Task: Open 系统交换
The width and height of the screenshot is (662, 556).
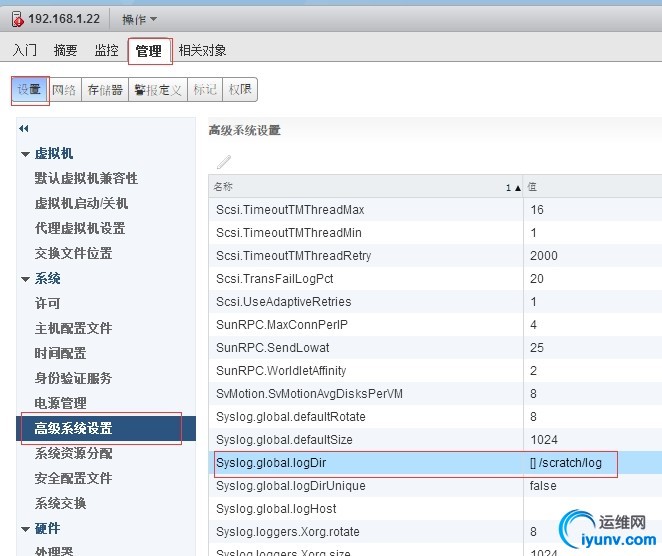Action: [60, 503]
